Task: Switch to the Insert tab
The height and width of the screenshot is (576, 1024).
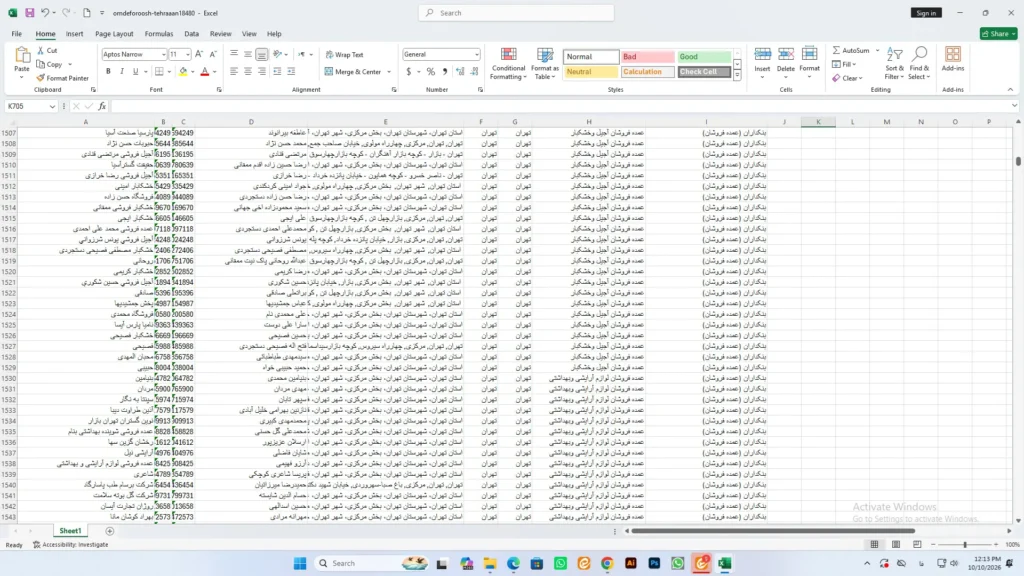Action: 74,33
